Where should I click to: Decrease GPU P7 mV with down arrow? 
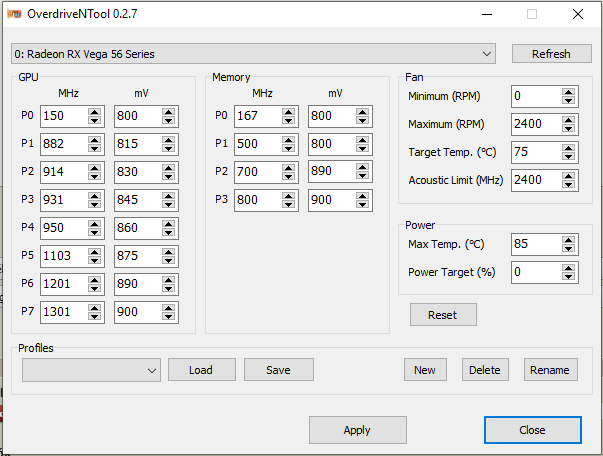coord(168,316)
